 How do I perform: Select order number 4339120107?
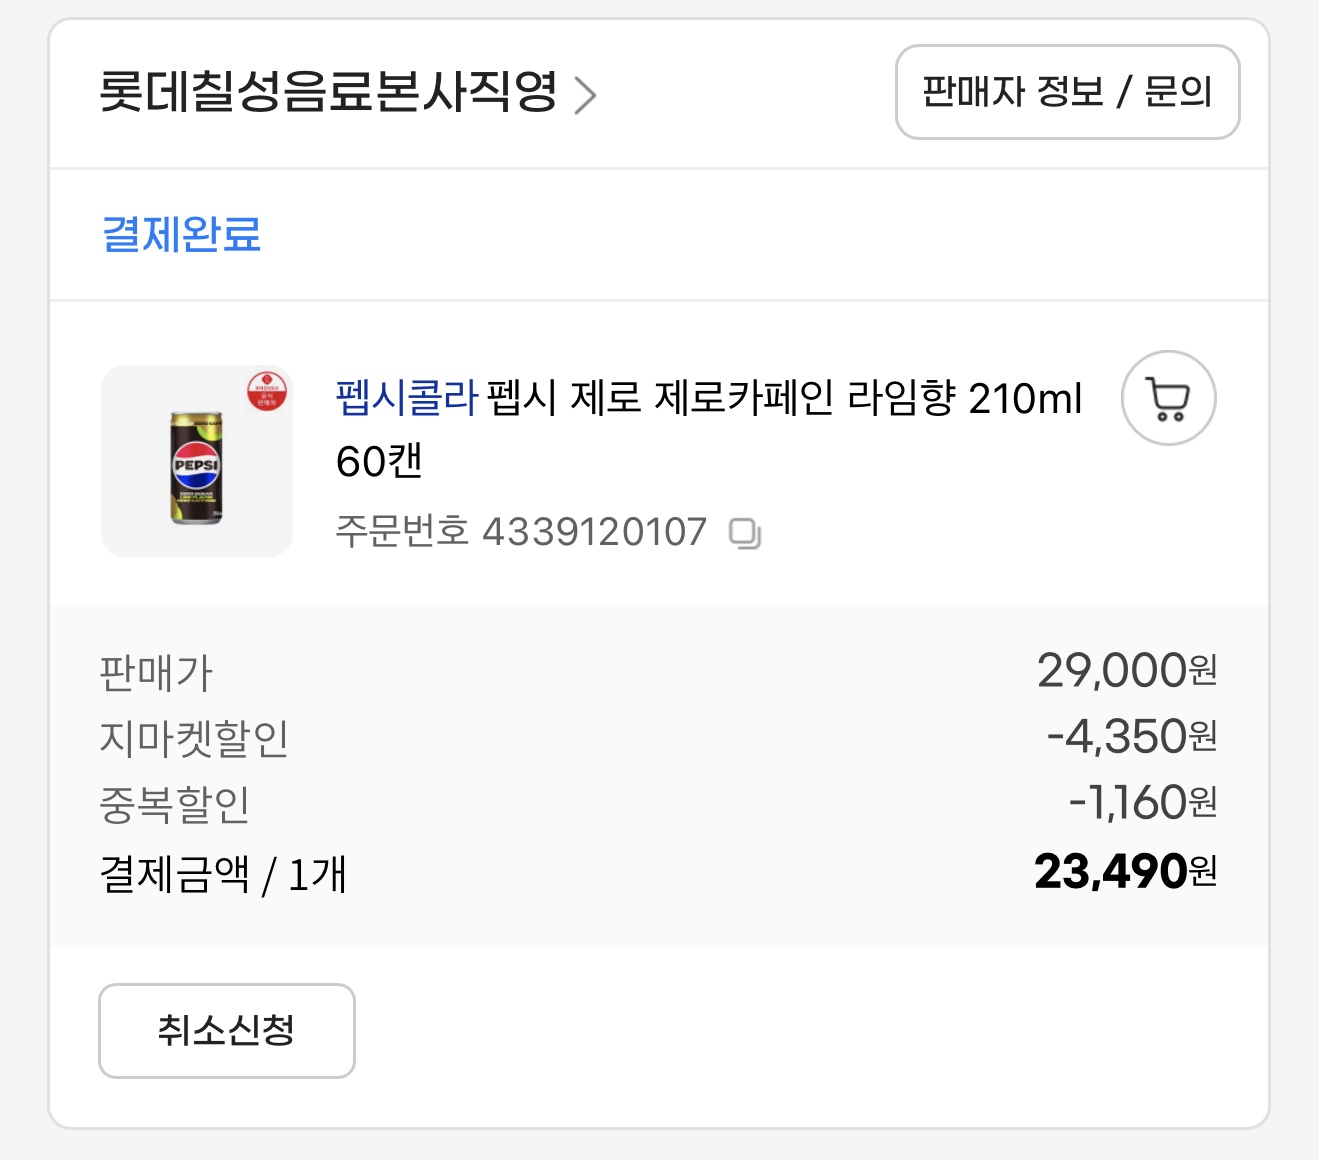tap(594, 532)
